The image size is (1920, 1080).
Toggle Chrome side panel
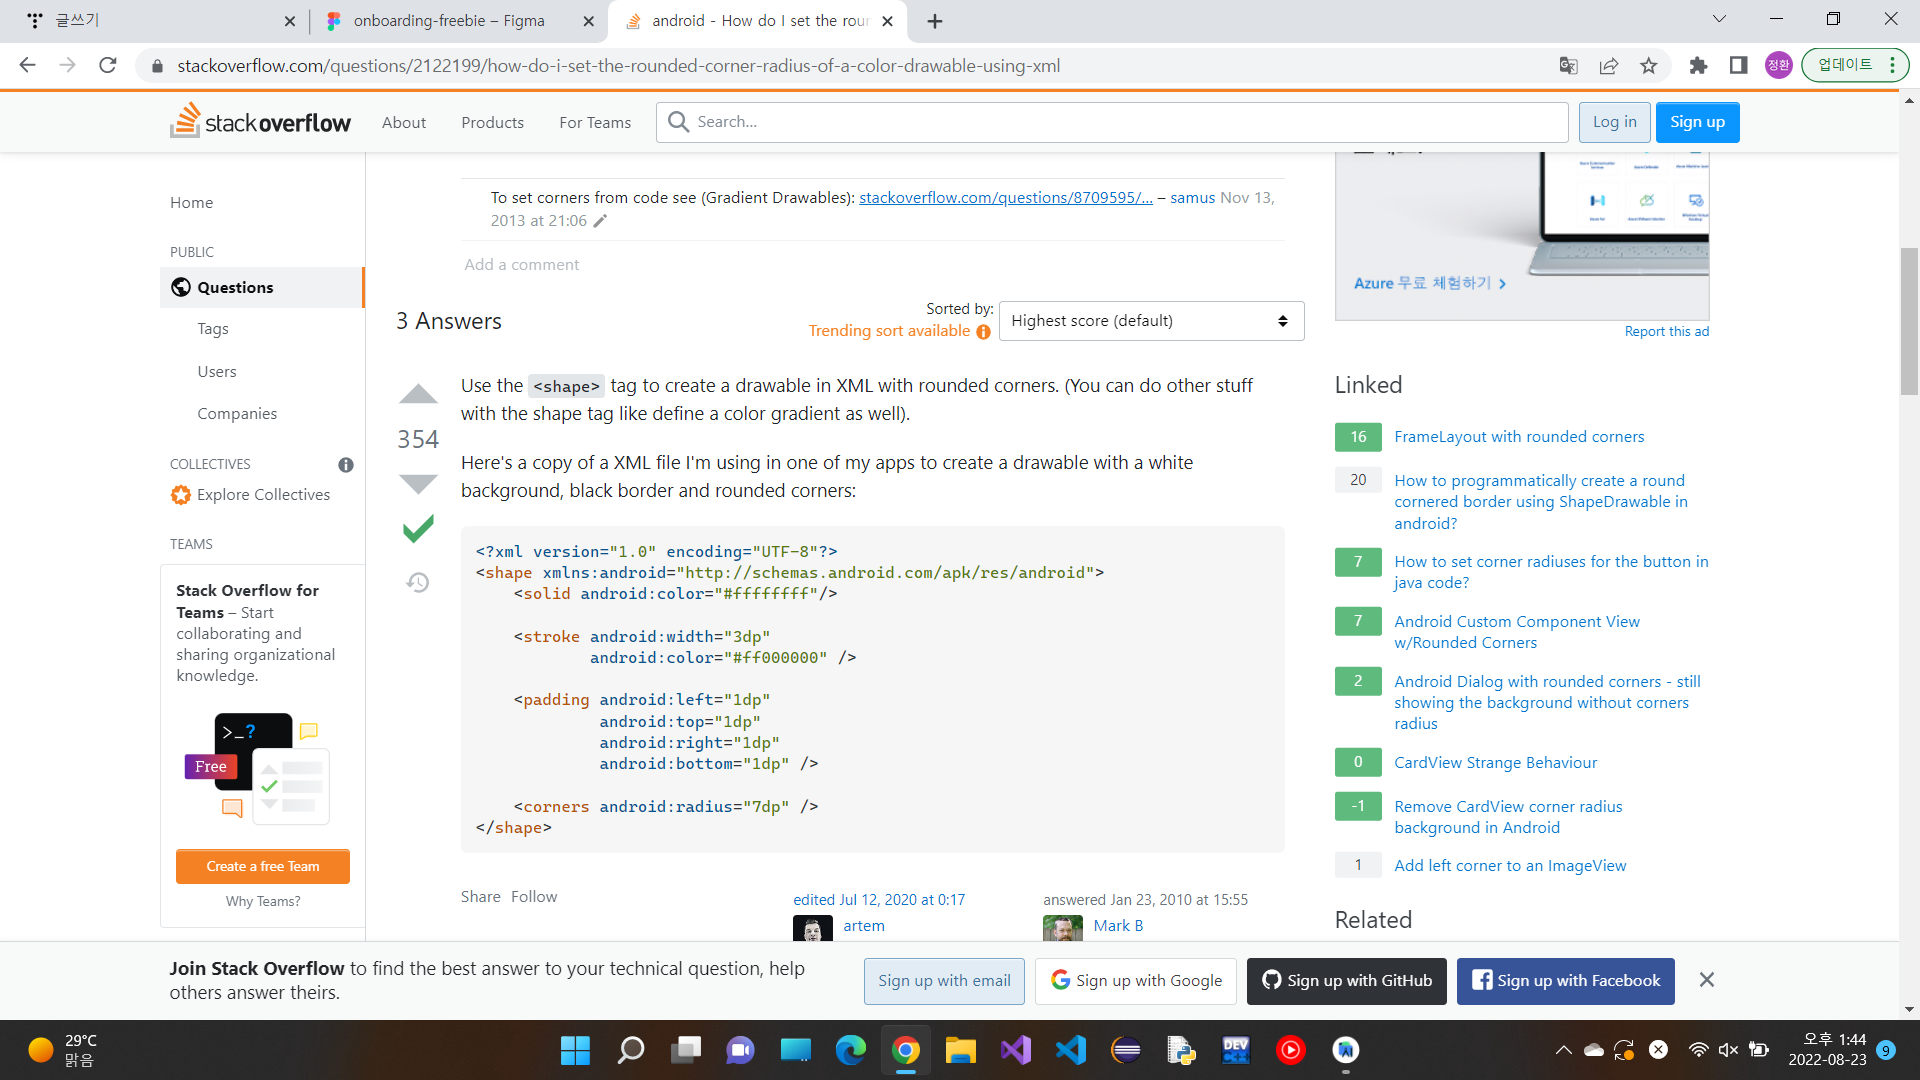click(1738, 66)
